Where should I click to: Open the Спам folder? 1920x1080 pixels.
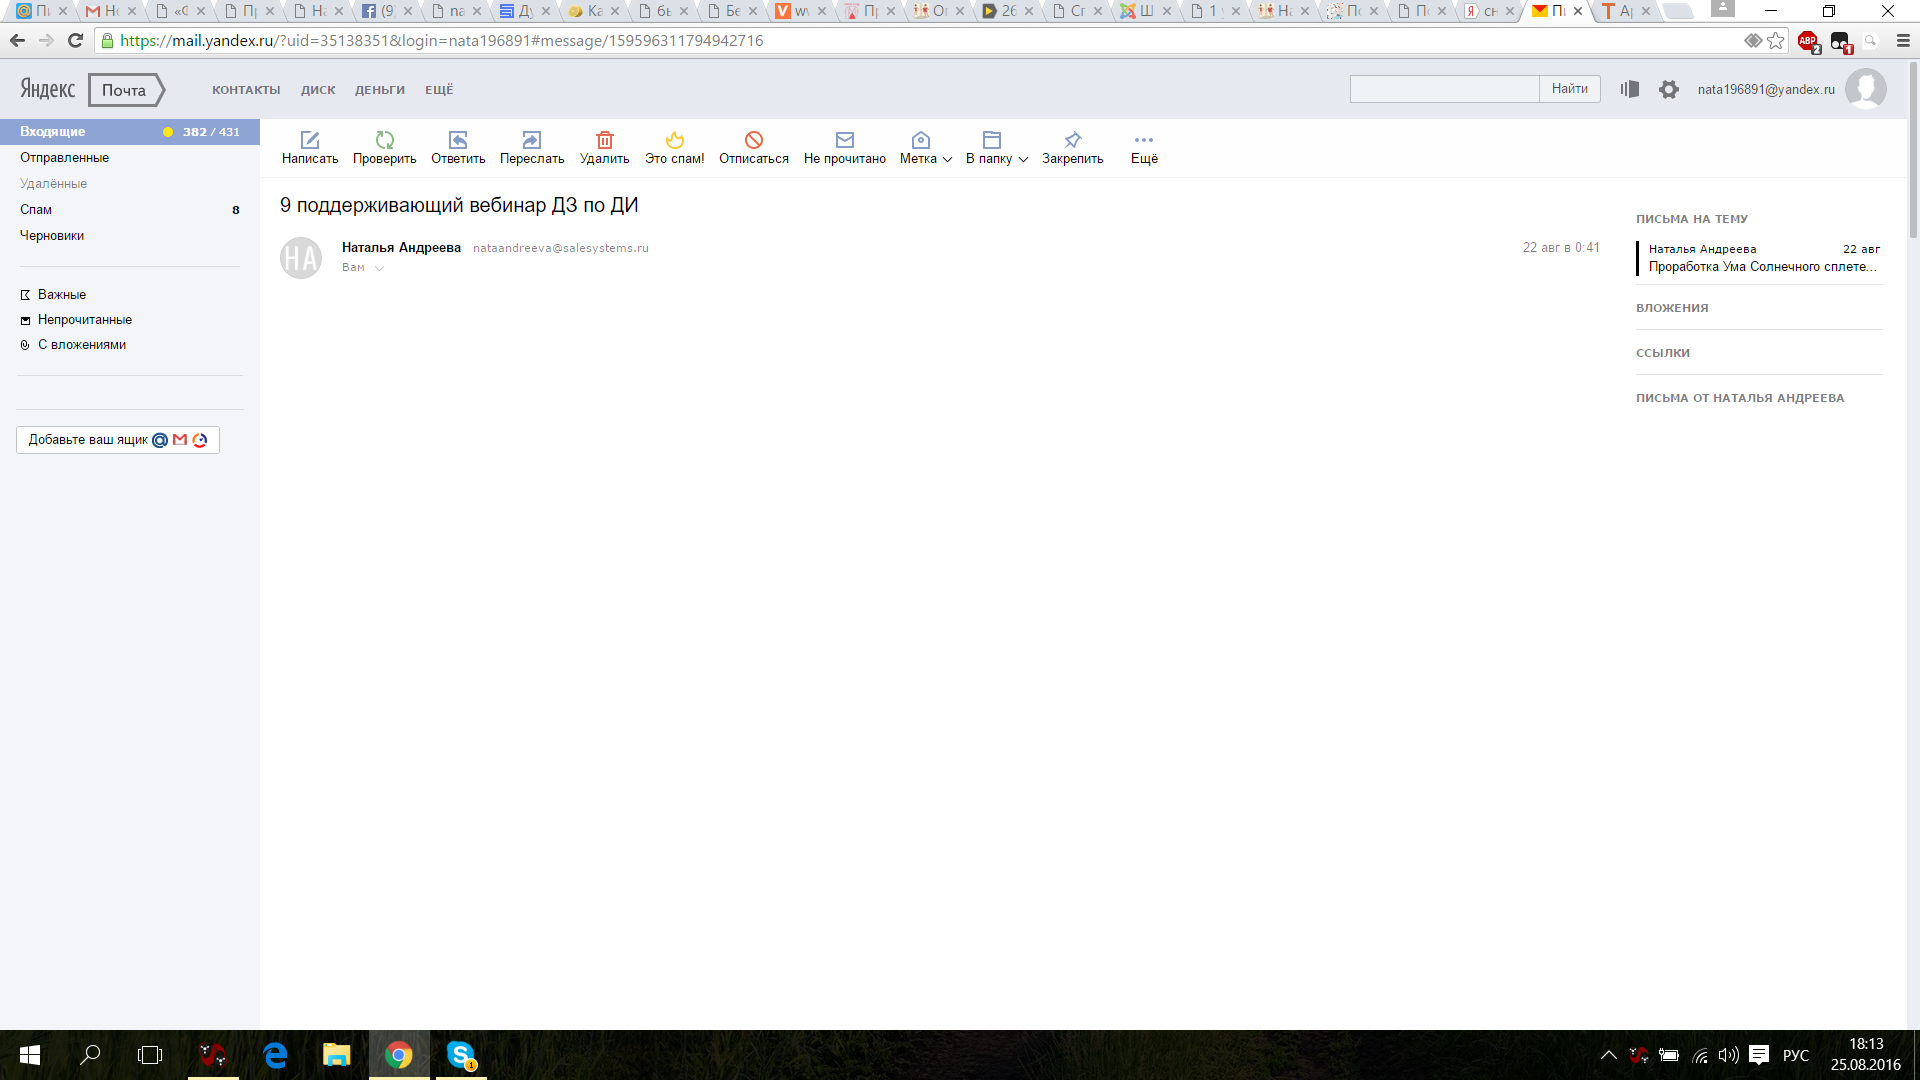point(36,210)
